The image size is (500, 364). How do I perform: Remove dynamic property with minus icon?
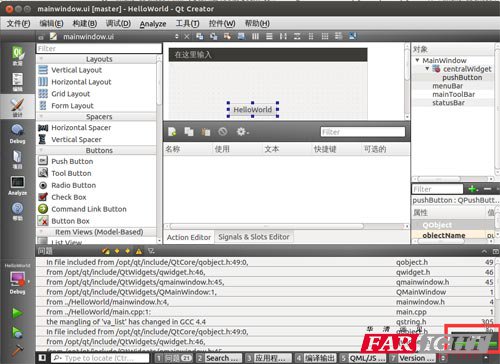[x=487, y=189]
